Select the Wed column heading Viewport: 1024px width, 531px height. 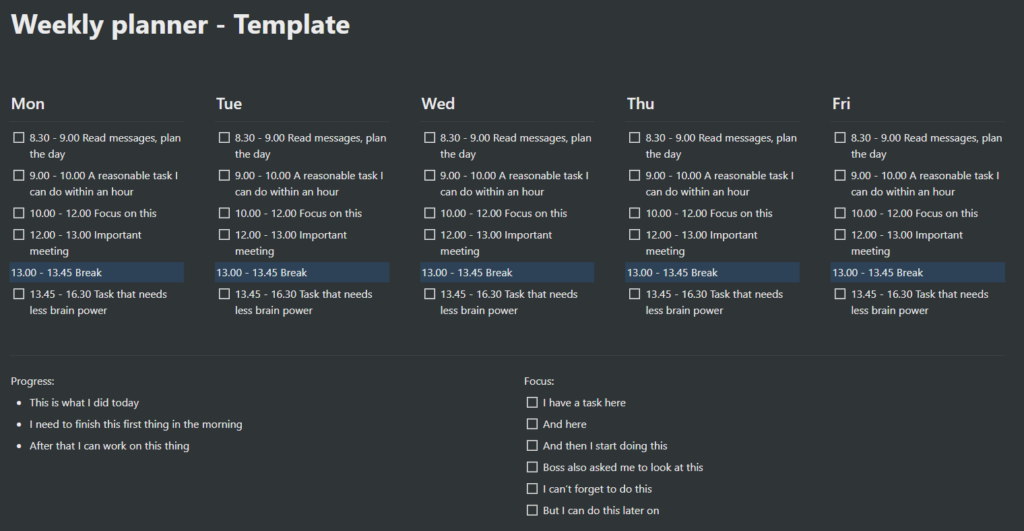[x=438, y=104]
